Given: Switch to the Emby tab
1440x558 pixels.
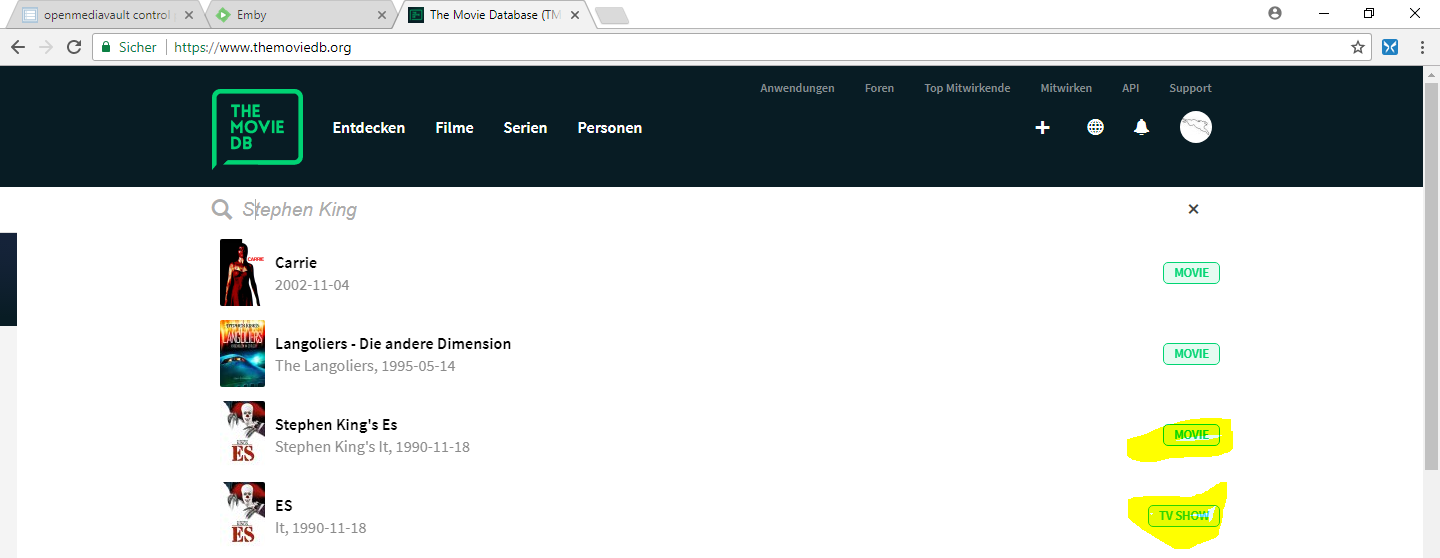Looking at the screenshot, I should (x=300, y=15).
